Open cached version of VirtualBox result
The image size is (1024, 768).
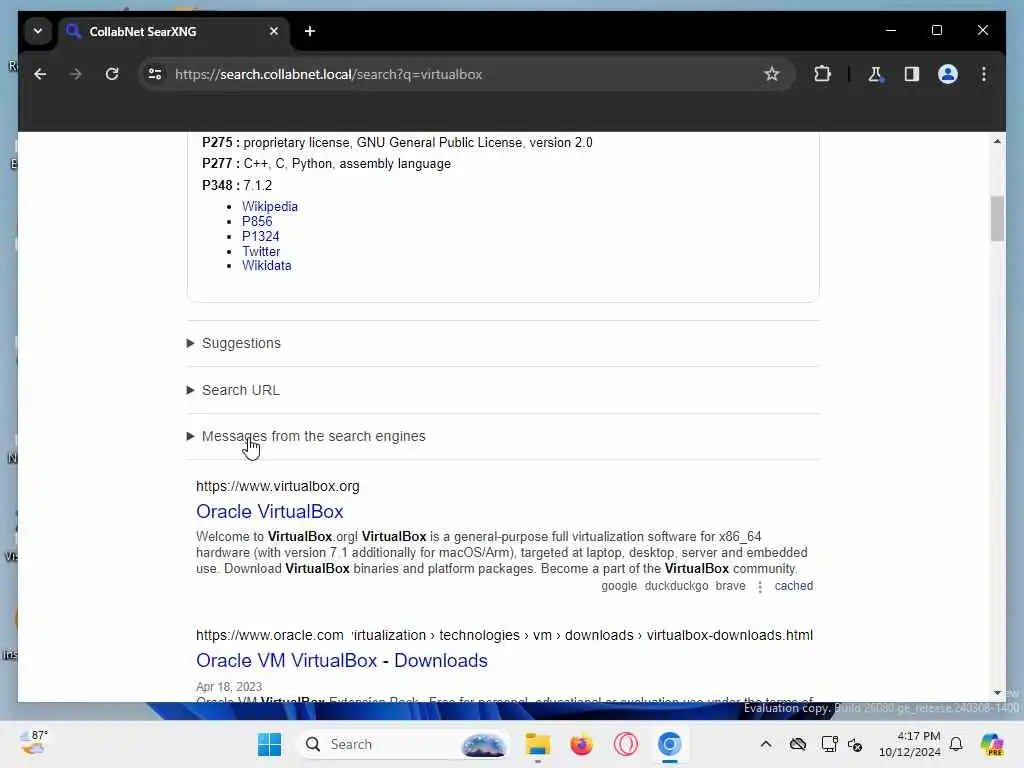[x=793, y=586]
